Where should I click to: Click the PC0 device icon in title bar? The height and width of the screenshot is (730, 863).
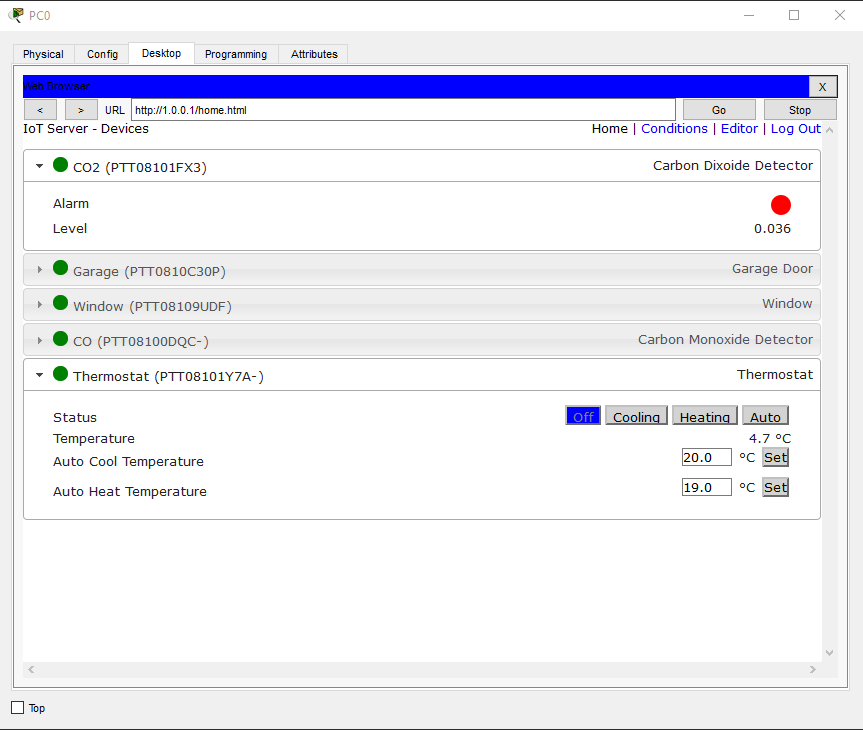coord(14,15)
